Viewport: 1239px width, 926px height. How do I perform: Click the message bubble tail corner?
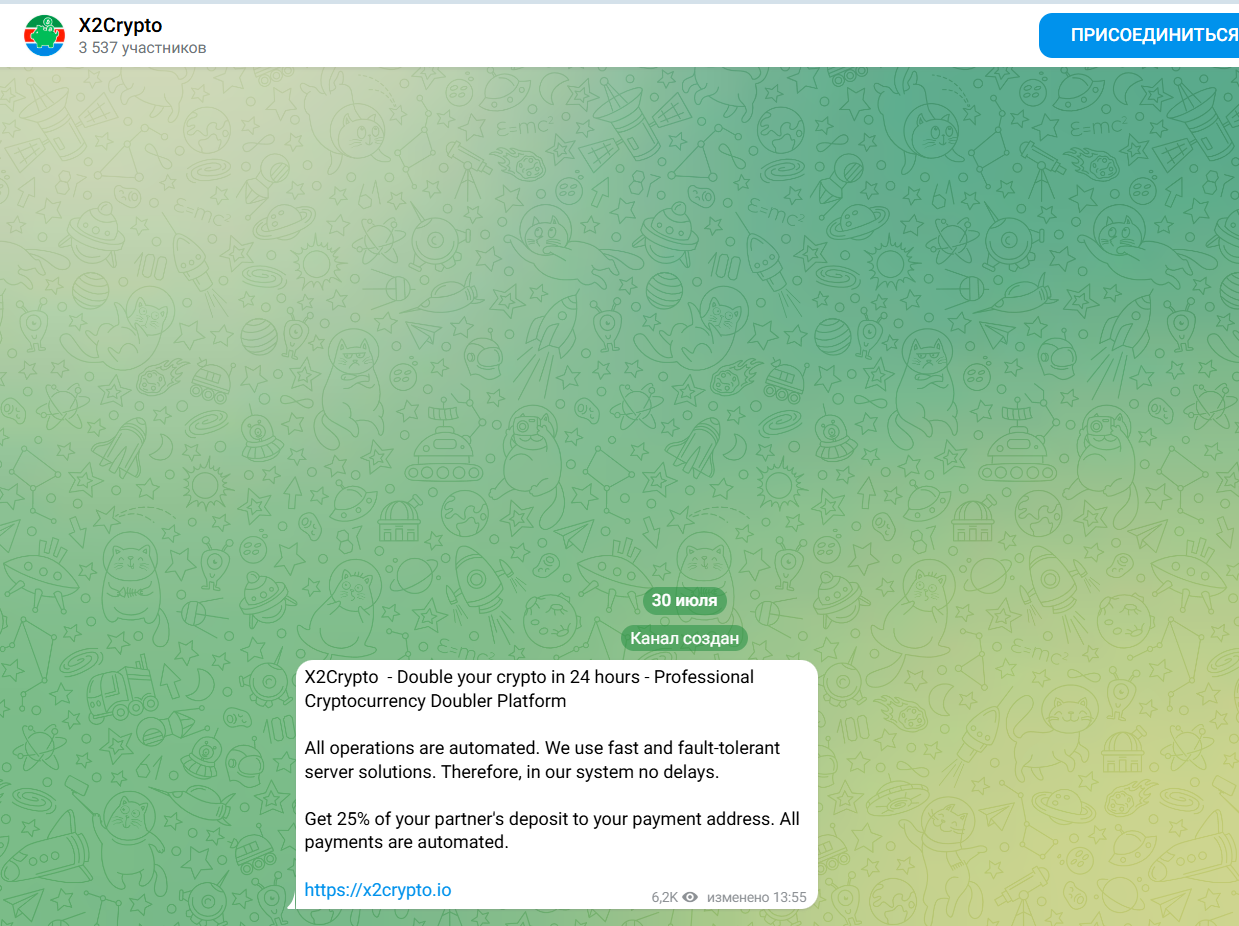pyautogui.click(x=291, y=904)
